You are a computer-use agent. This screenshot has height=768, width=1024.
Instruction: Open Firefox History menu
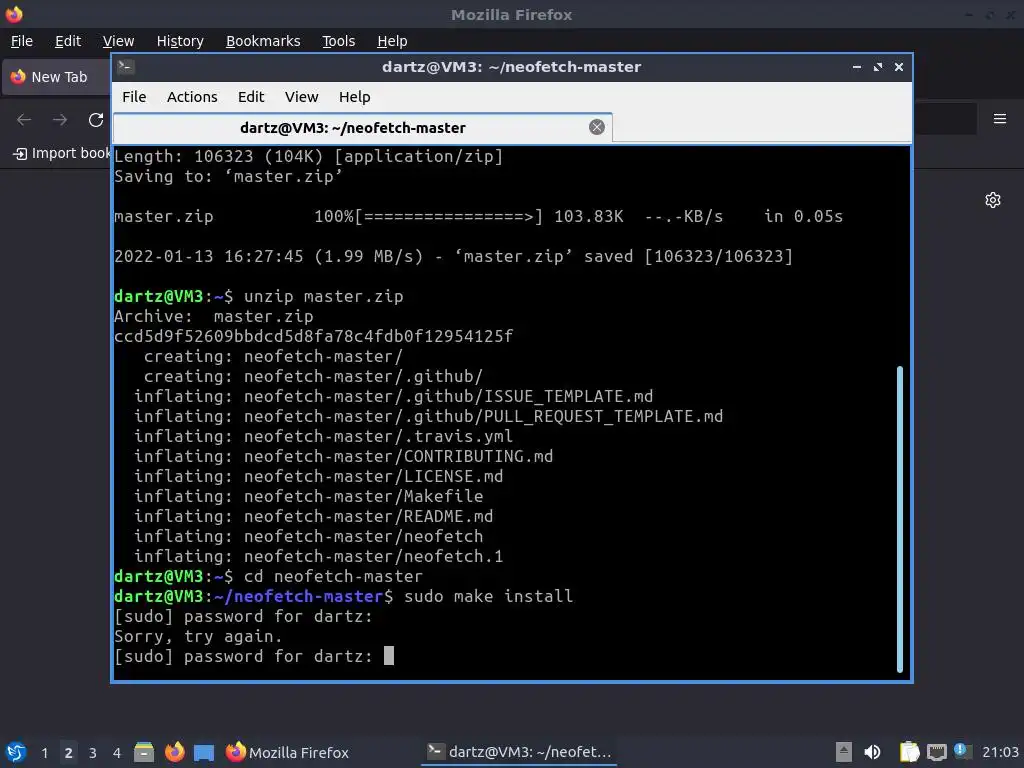[x=180, y=41]
